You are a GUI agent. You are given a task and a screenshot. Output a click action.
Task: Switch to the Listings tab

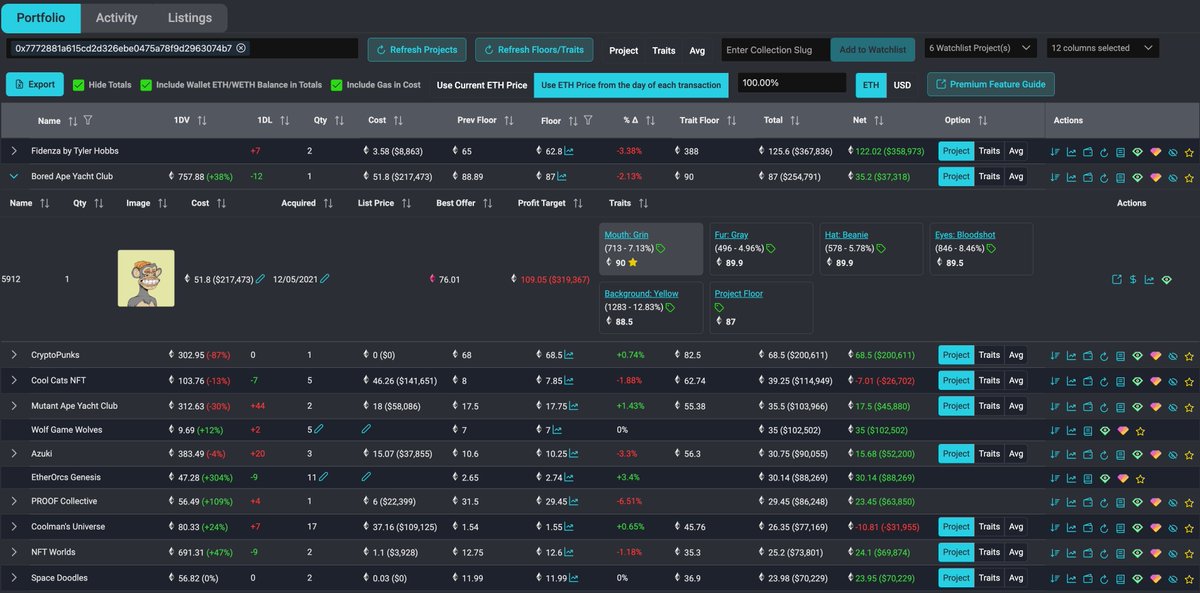pyautogui.click(x=189, y=17)
